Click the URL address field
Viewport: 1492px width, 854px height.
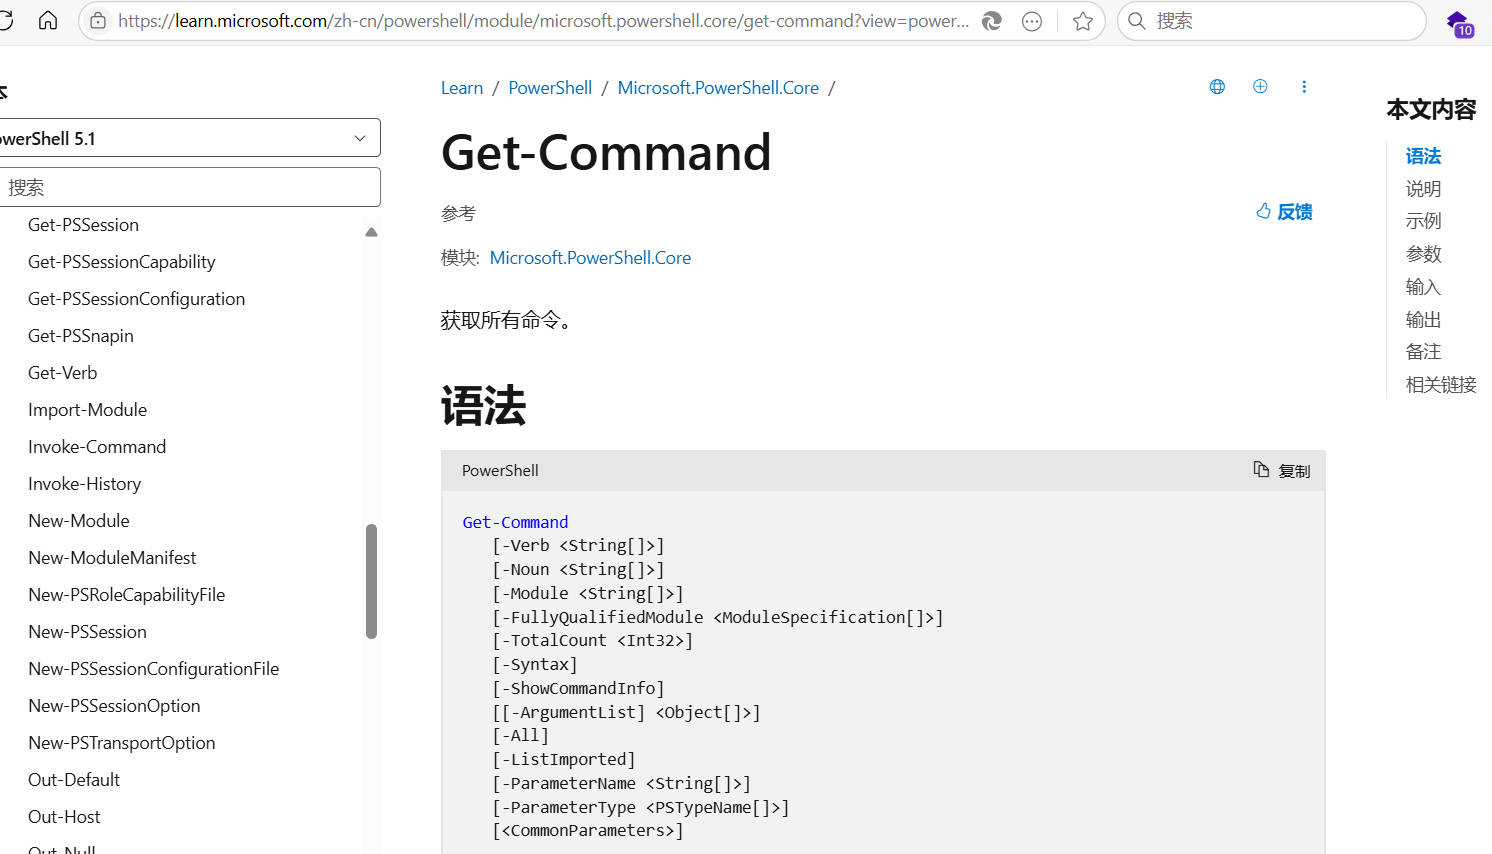543,21
